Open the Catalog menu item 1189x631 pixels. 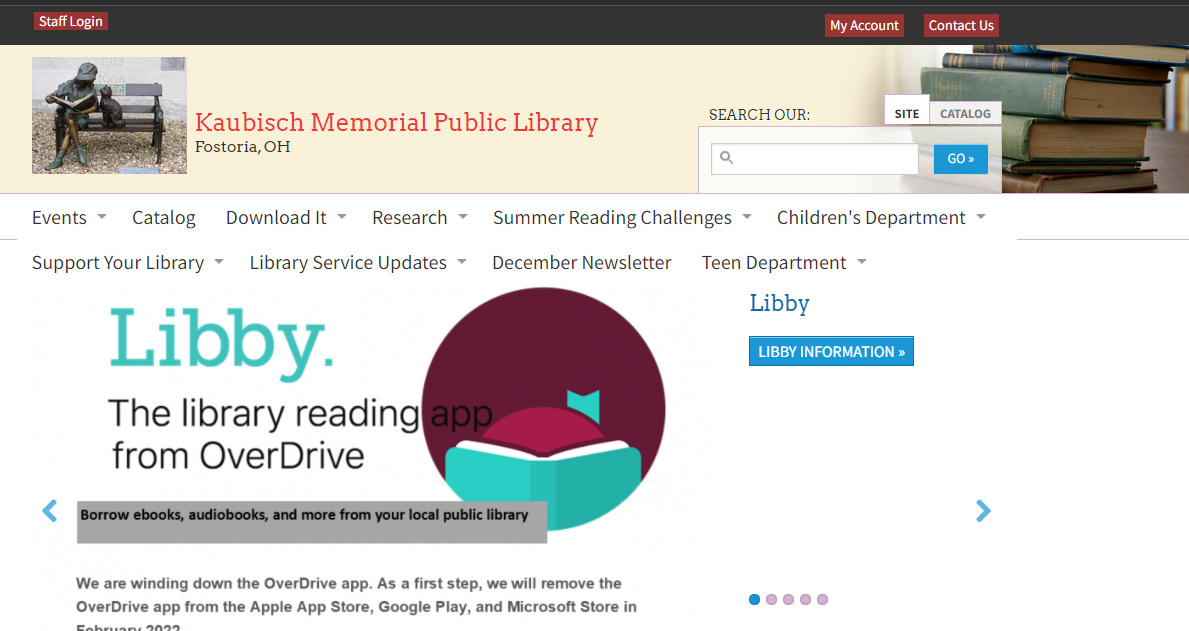[164, 218]
